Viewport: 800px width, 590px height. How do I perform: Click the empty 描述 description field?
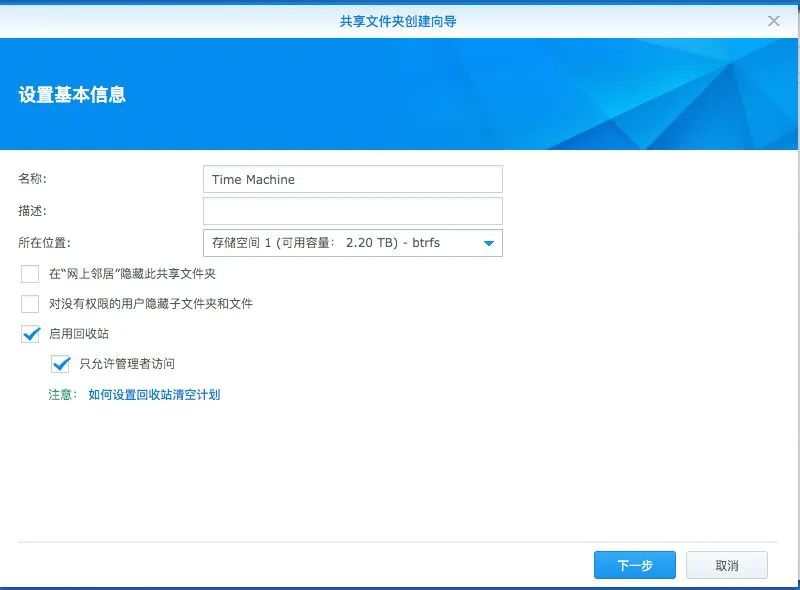350,210
